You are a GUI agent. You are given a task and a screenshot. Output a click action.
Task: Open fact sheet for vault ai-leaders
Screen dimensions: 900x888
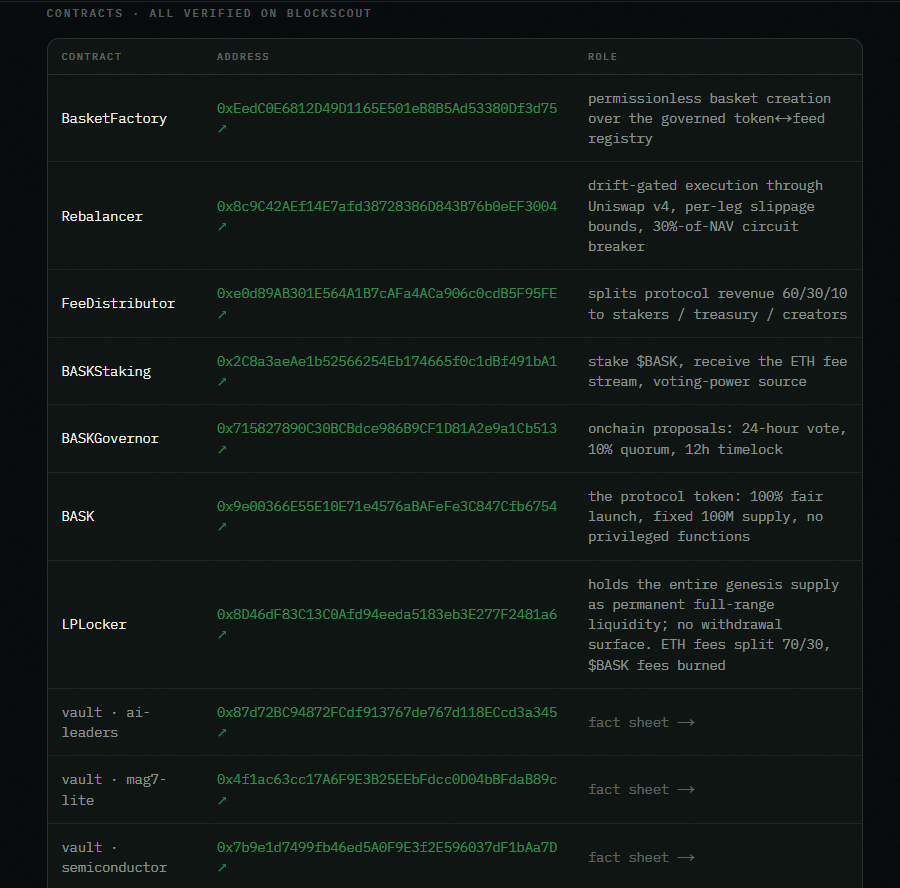[x=641, y=723]
